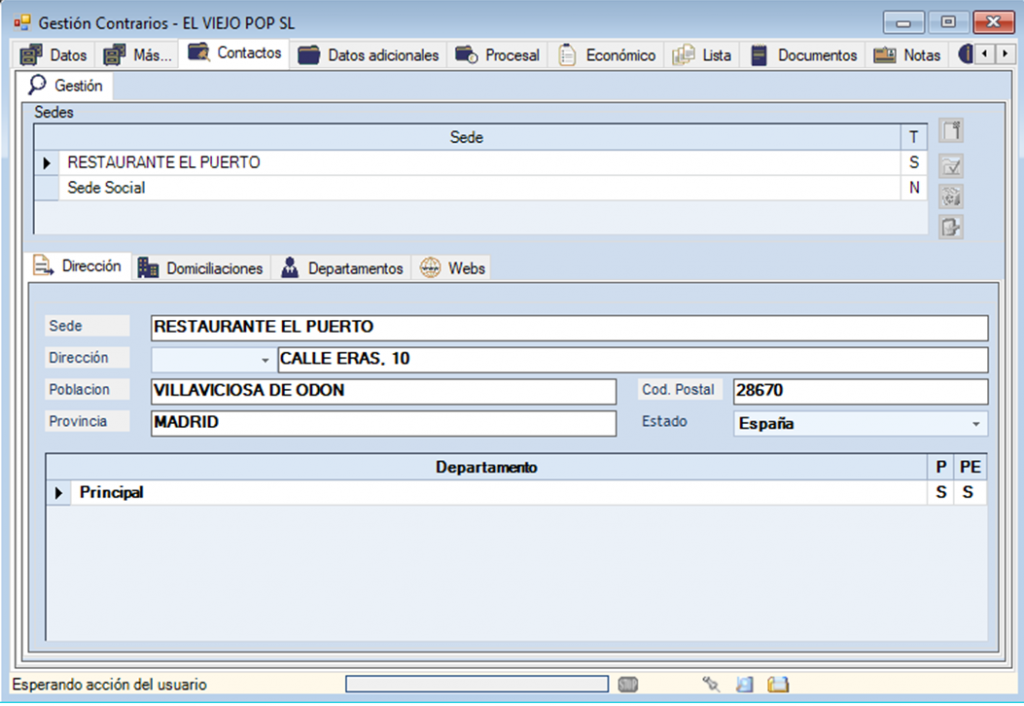Click the new sede icon beside the Sedes table
The height and width of the screenshot is (706, 1024).
(x=951, y=132)
